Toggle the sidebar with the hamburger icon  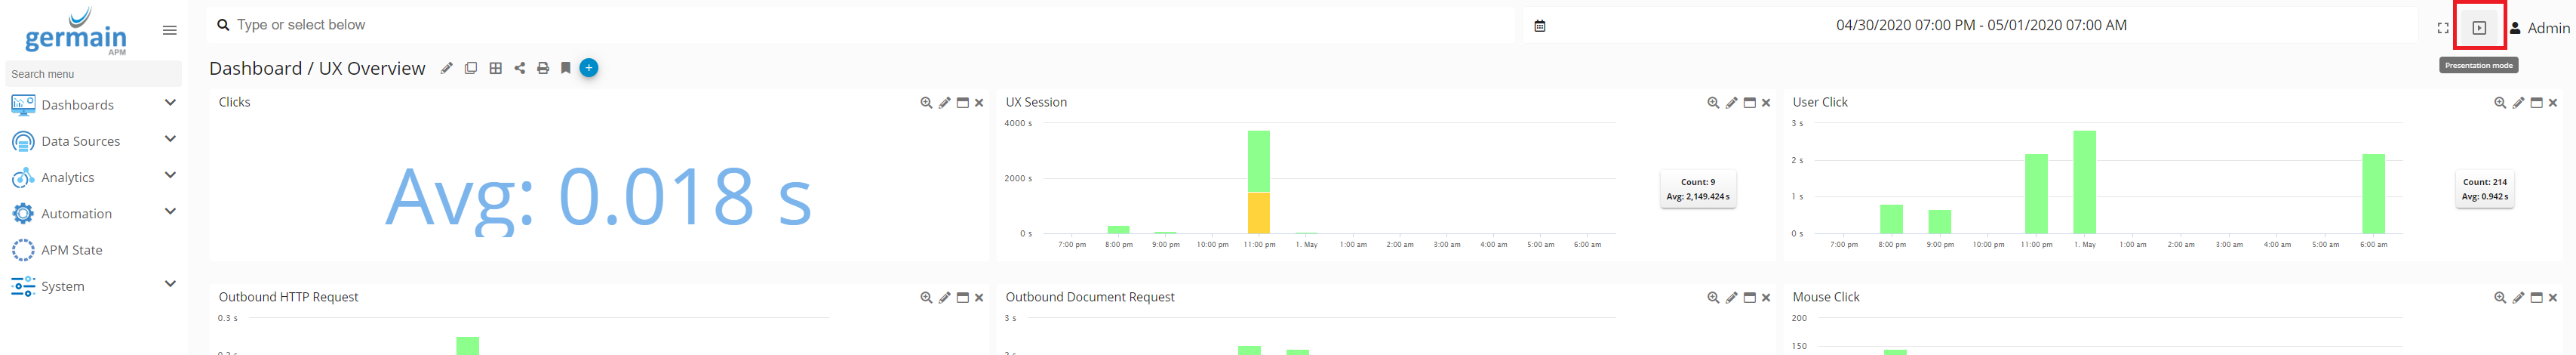coord(170,30)
